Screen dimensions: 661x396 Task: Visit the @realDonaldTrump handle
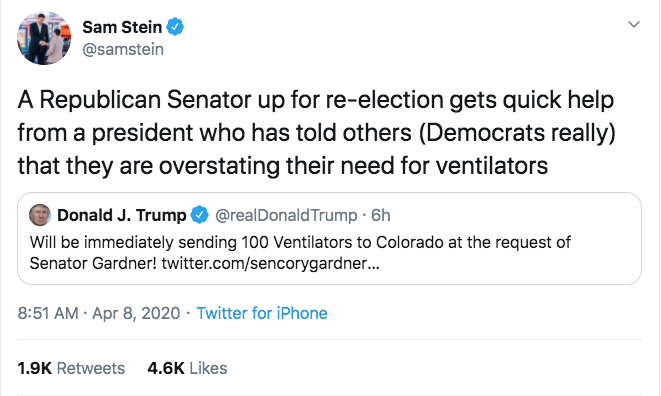(286, 215)
